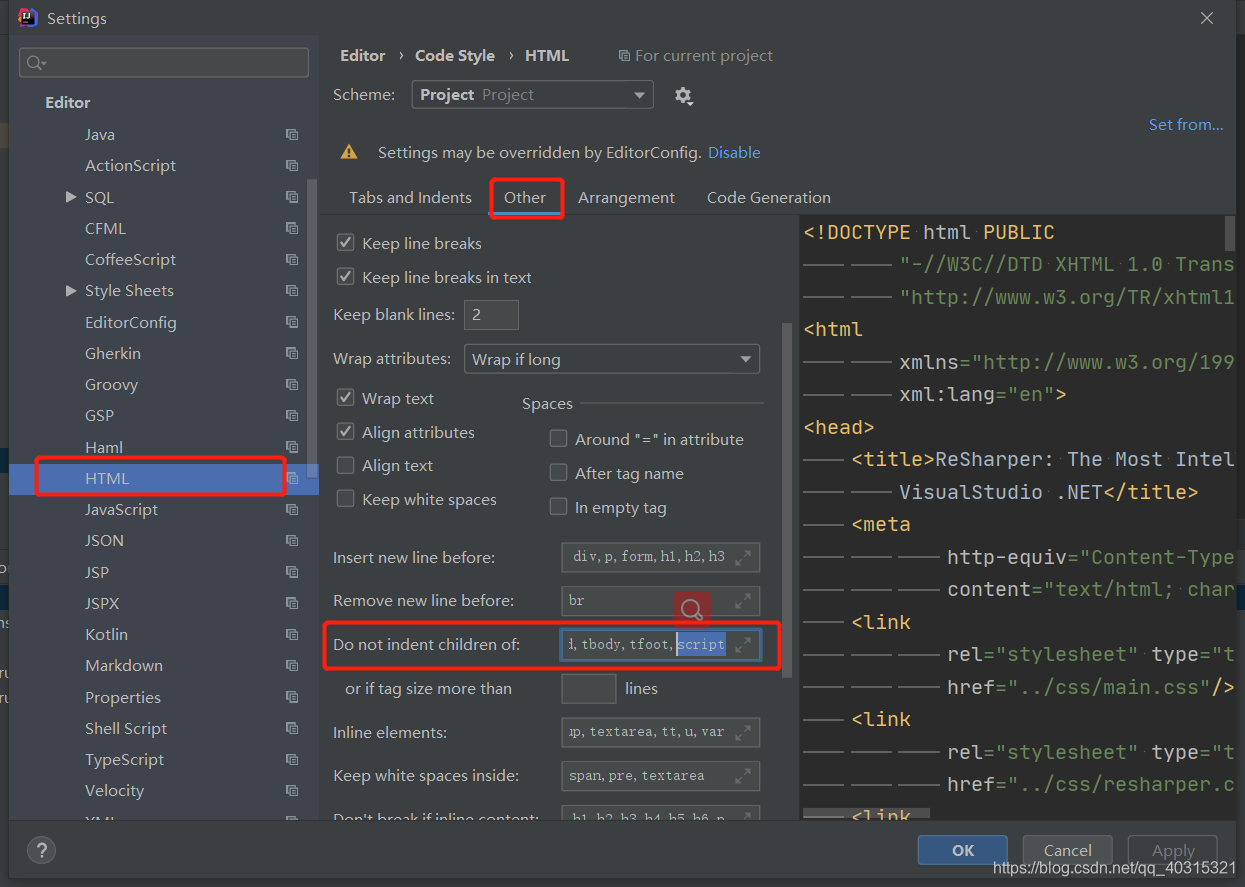Expand the Style Sheets tree node
This screenshot has width=1245, height=887.
[x=71, y=290]
